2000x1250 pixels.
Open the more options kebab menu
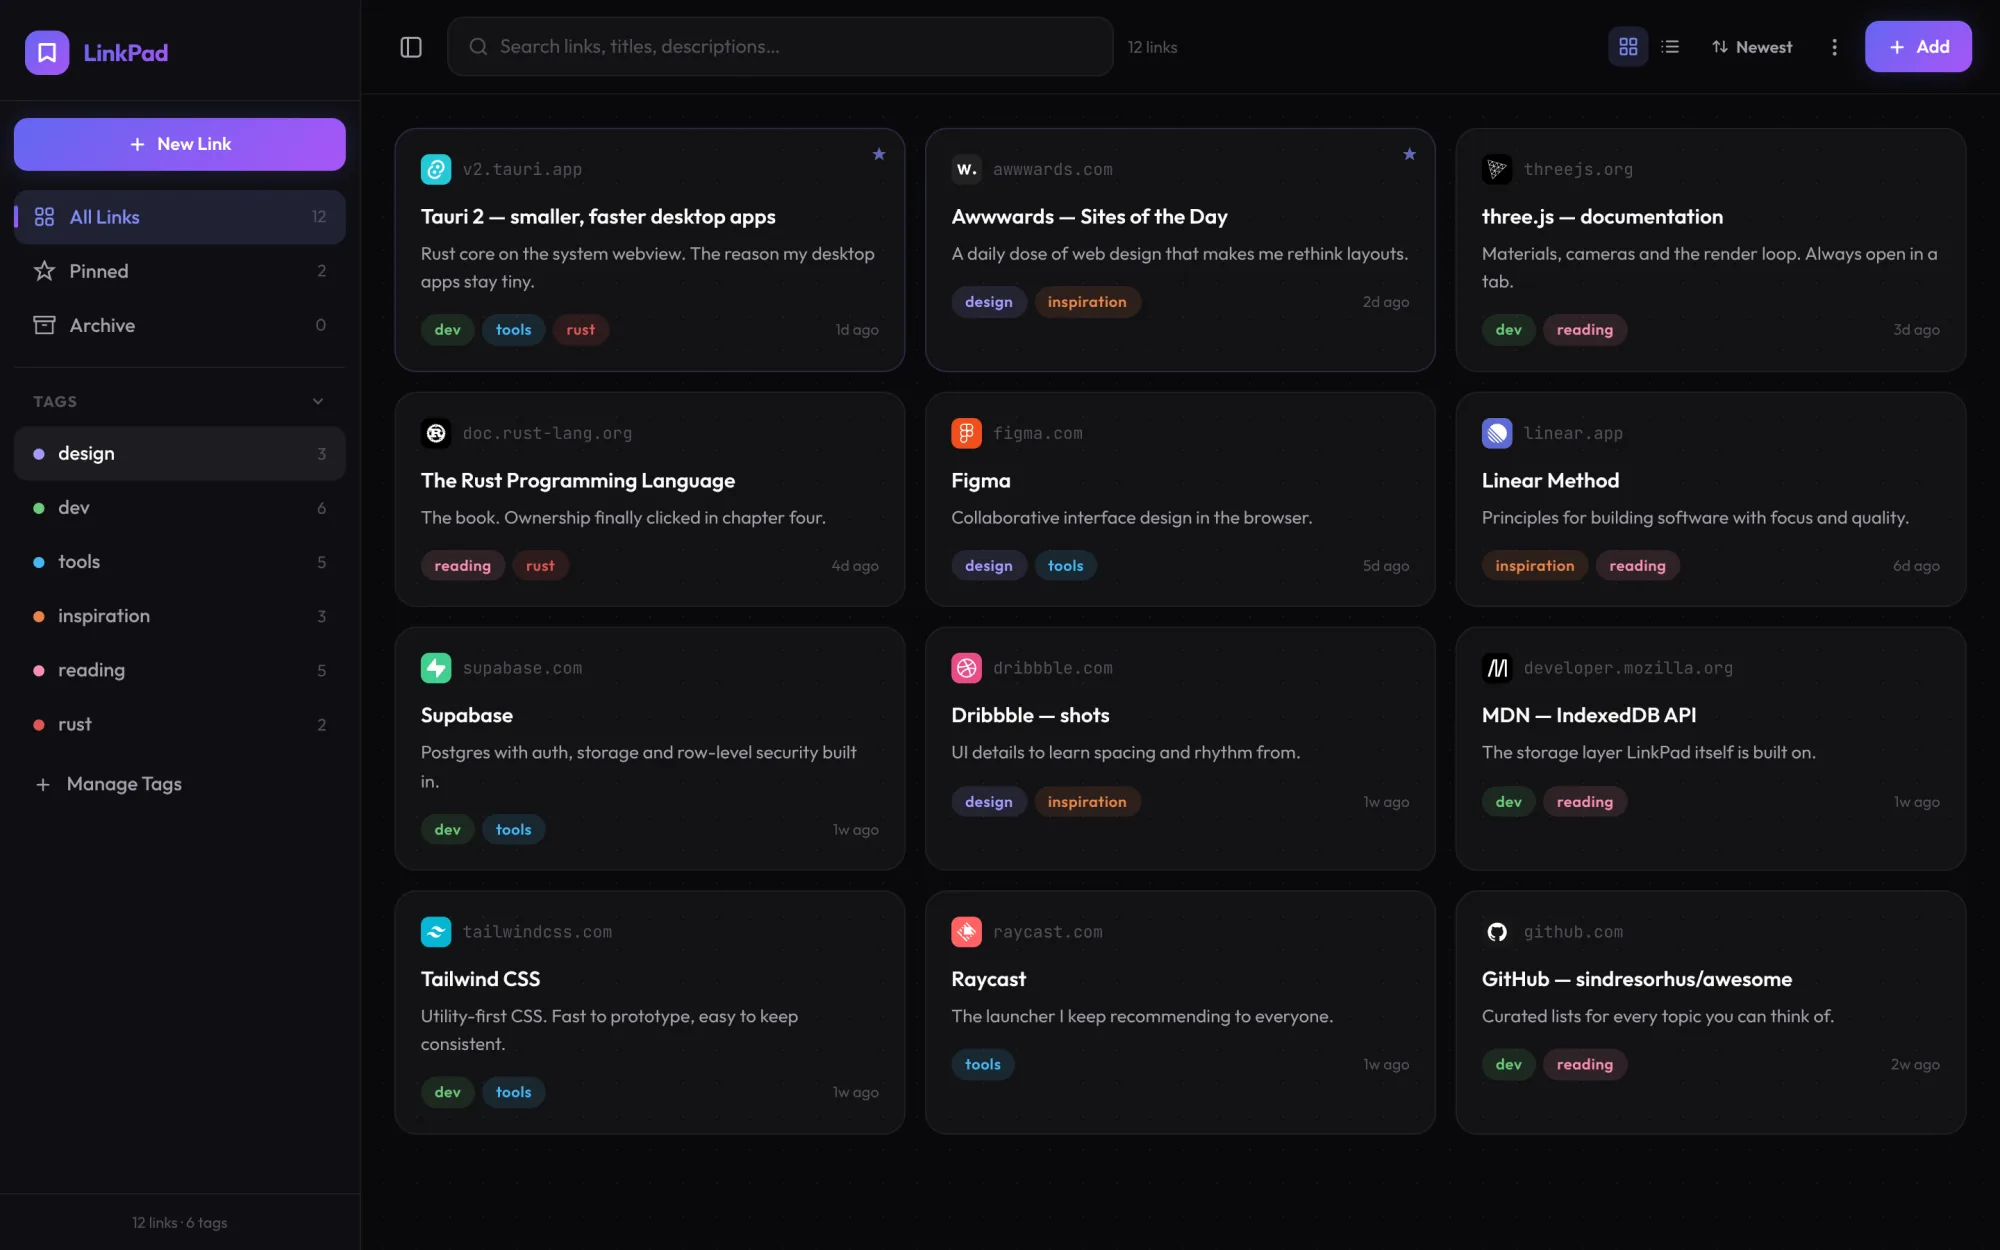coord(1834,47)
